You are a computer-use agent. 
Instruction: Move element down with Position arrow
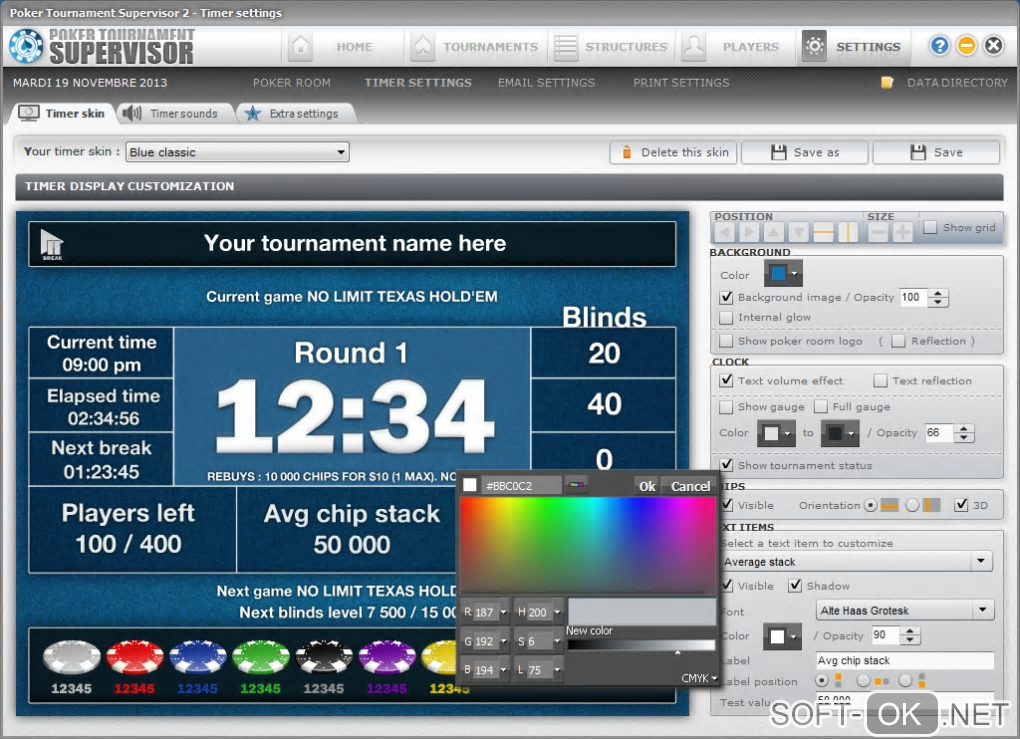[799, 232]
